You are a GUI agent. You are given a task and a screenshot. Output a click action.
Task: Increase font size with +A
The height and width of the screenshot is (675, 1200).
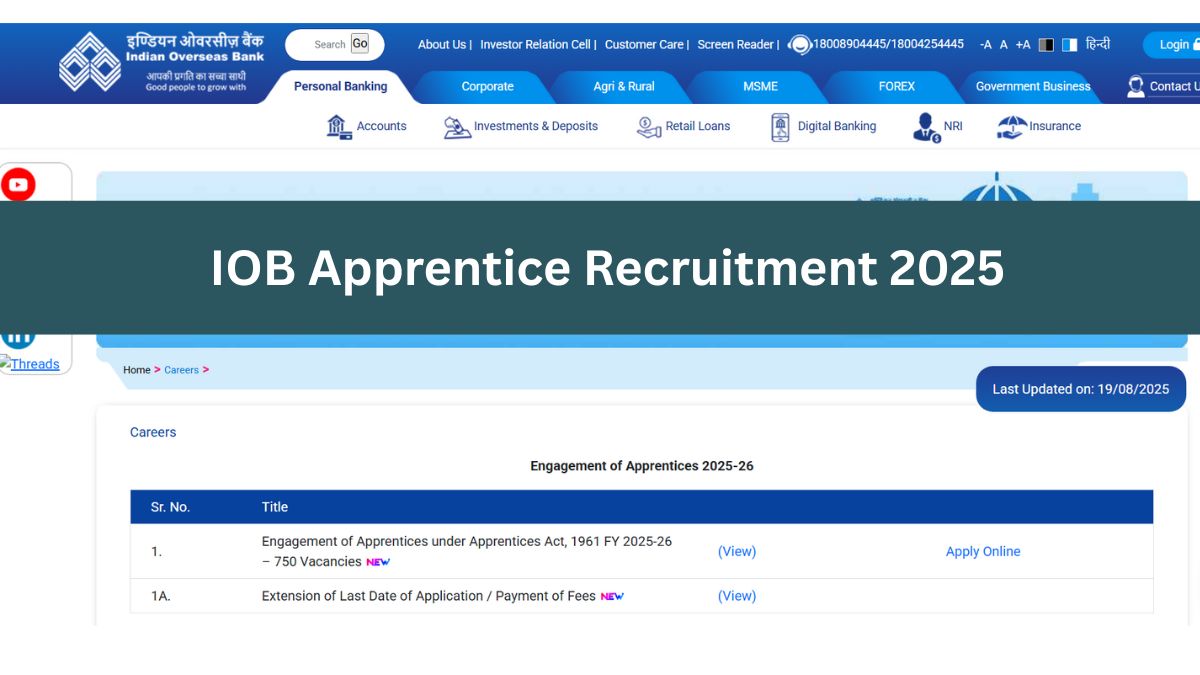(x=1022, y=45)
